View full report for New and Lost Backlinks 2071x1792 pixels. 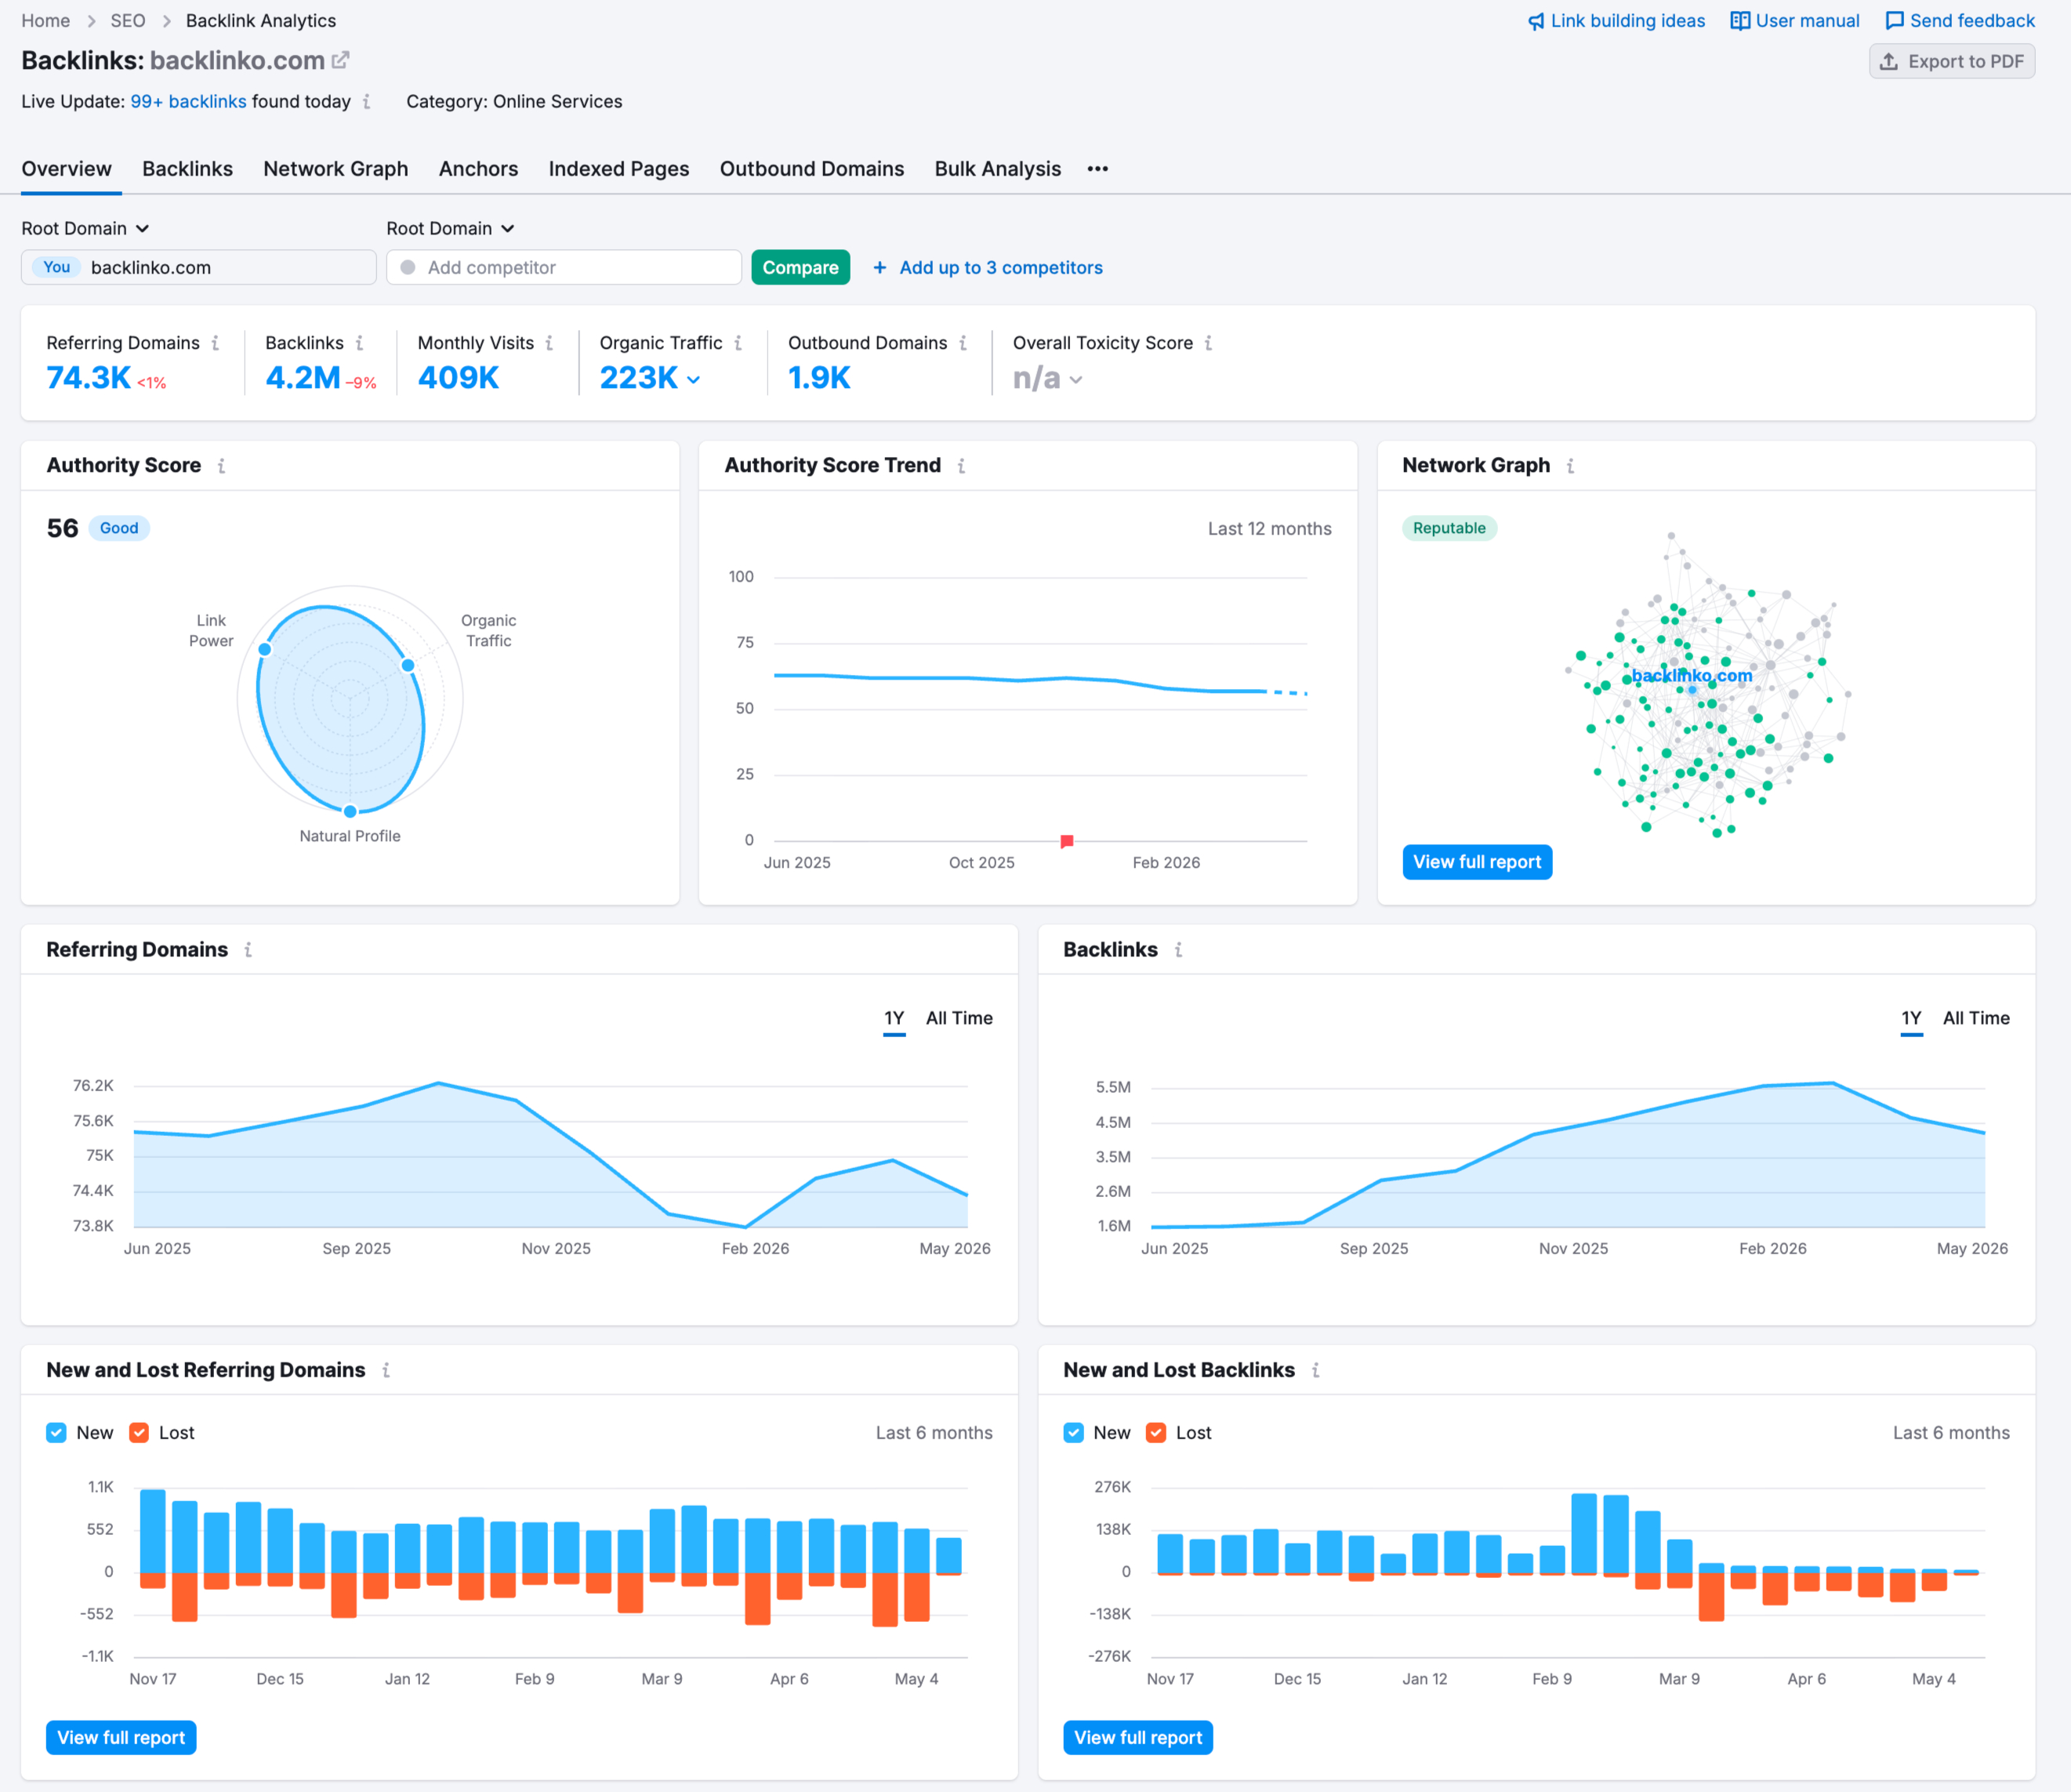pyautogui.click(x=1137, y=1738)
